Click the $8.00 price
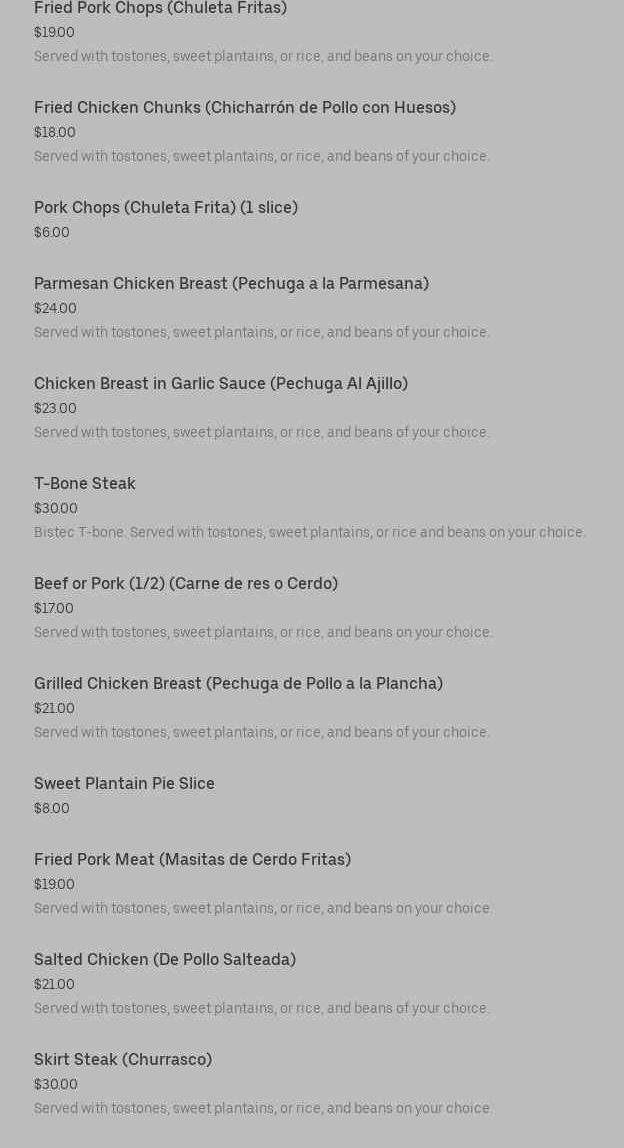 tap(52, 809)
